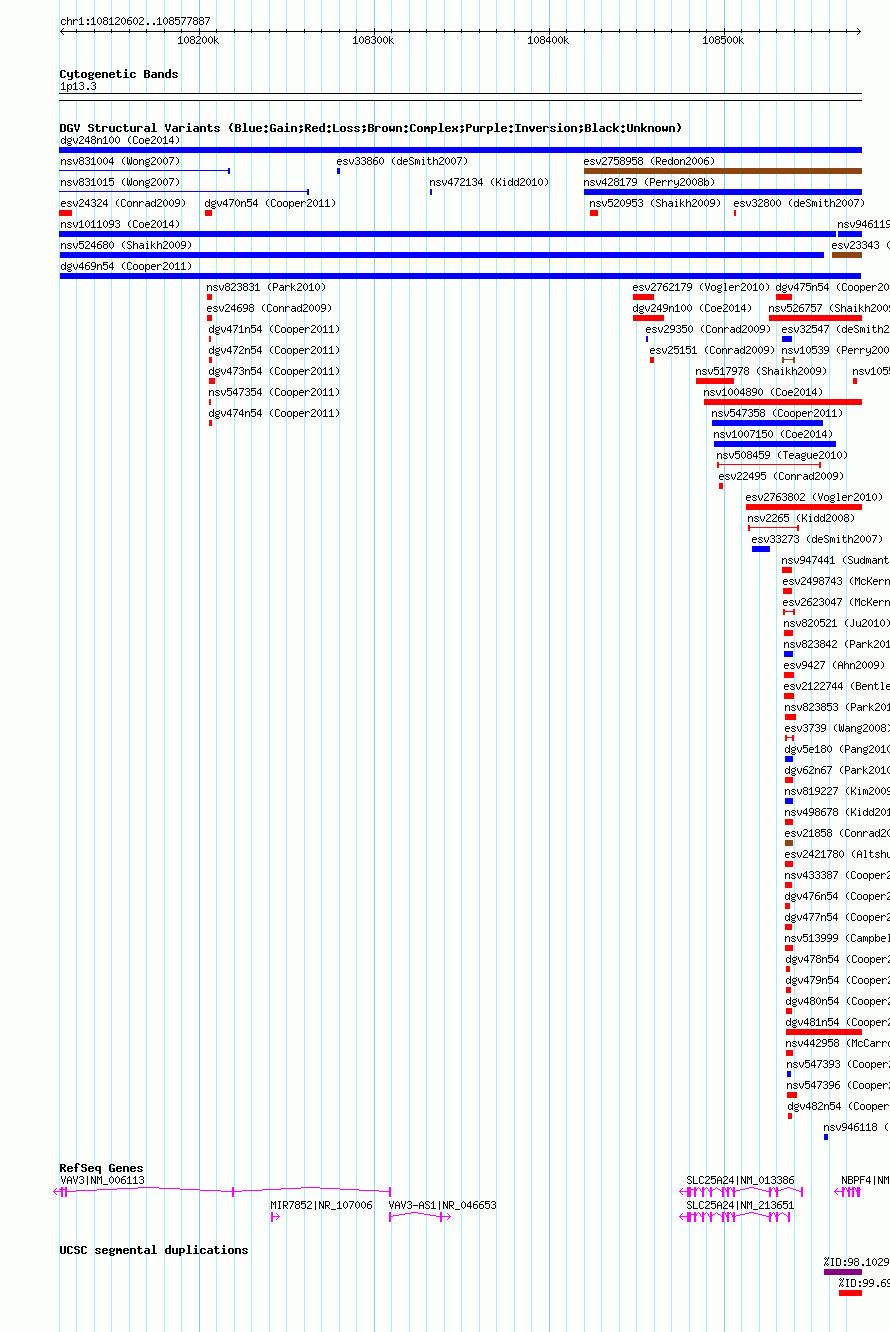Select variant esv2762179 (Vogler2010) label
Screen dimensions: 890x1332
tap(701, 287)
